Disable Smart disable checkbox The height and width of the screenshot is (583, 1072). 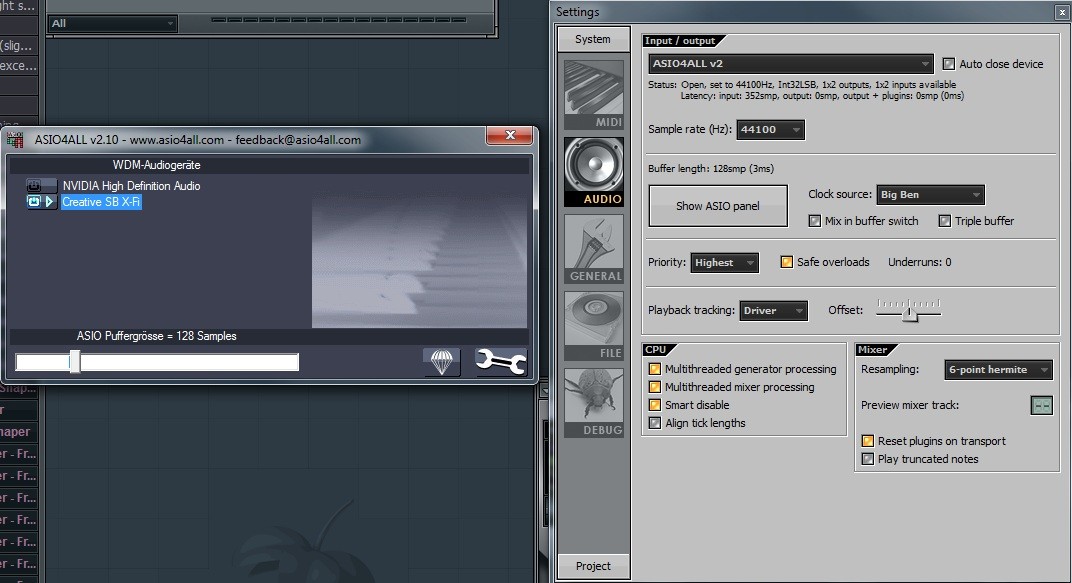tap(654, 405)
